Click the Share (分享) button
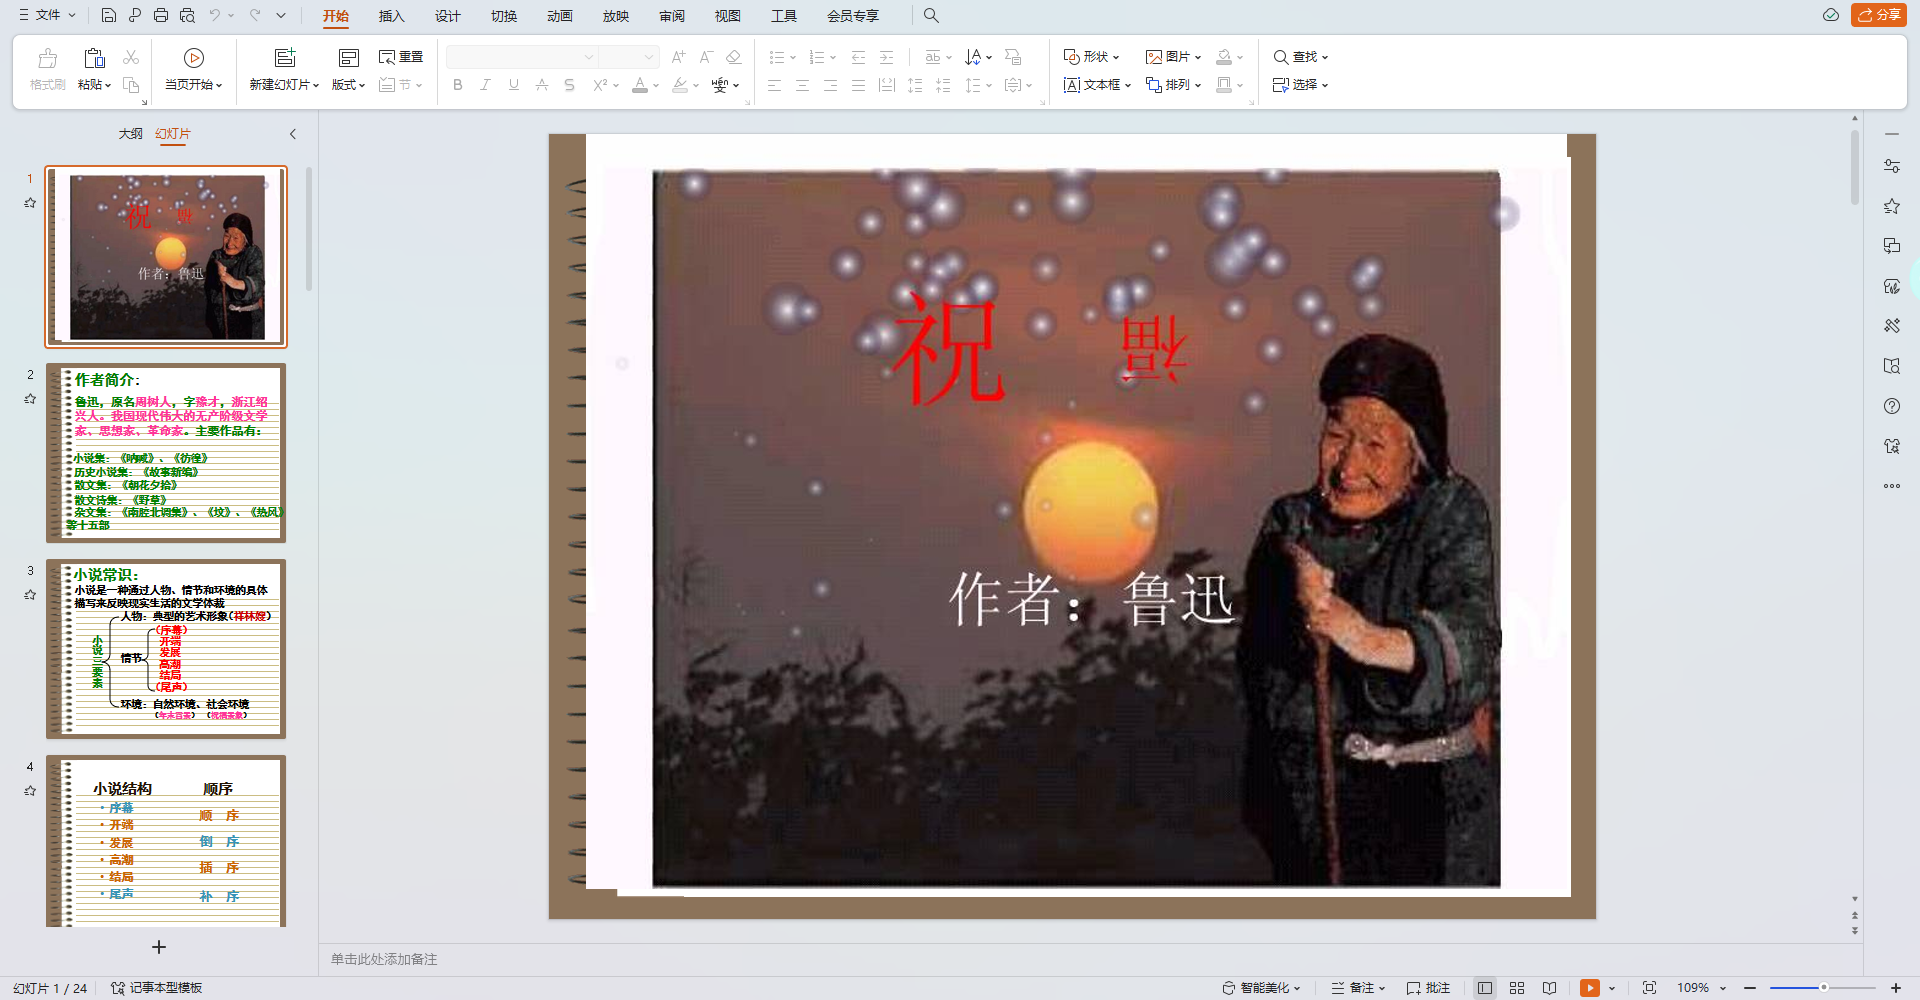This screenshot has width=1920, height=1000. pos(1878,15)
